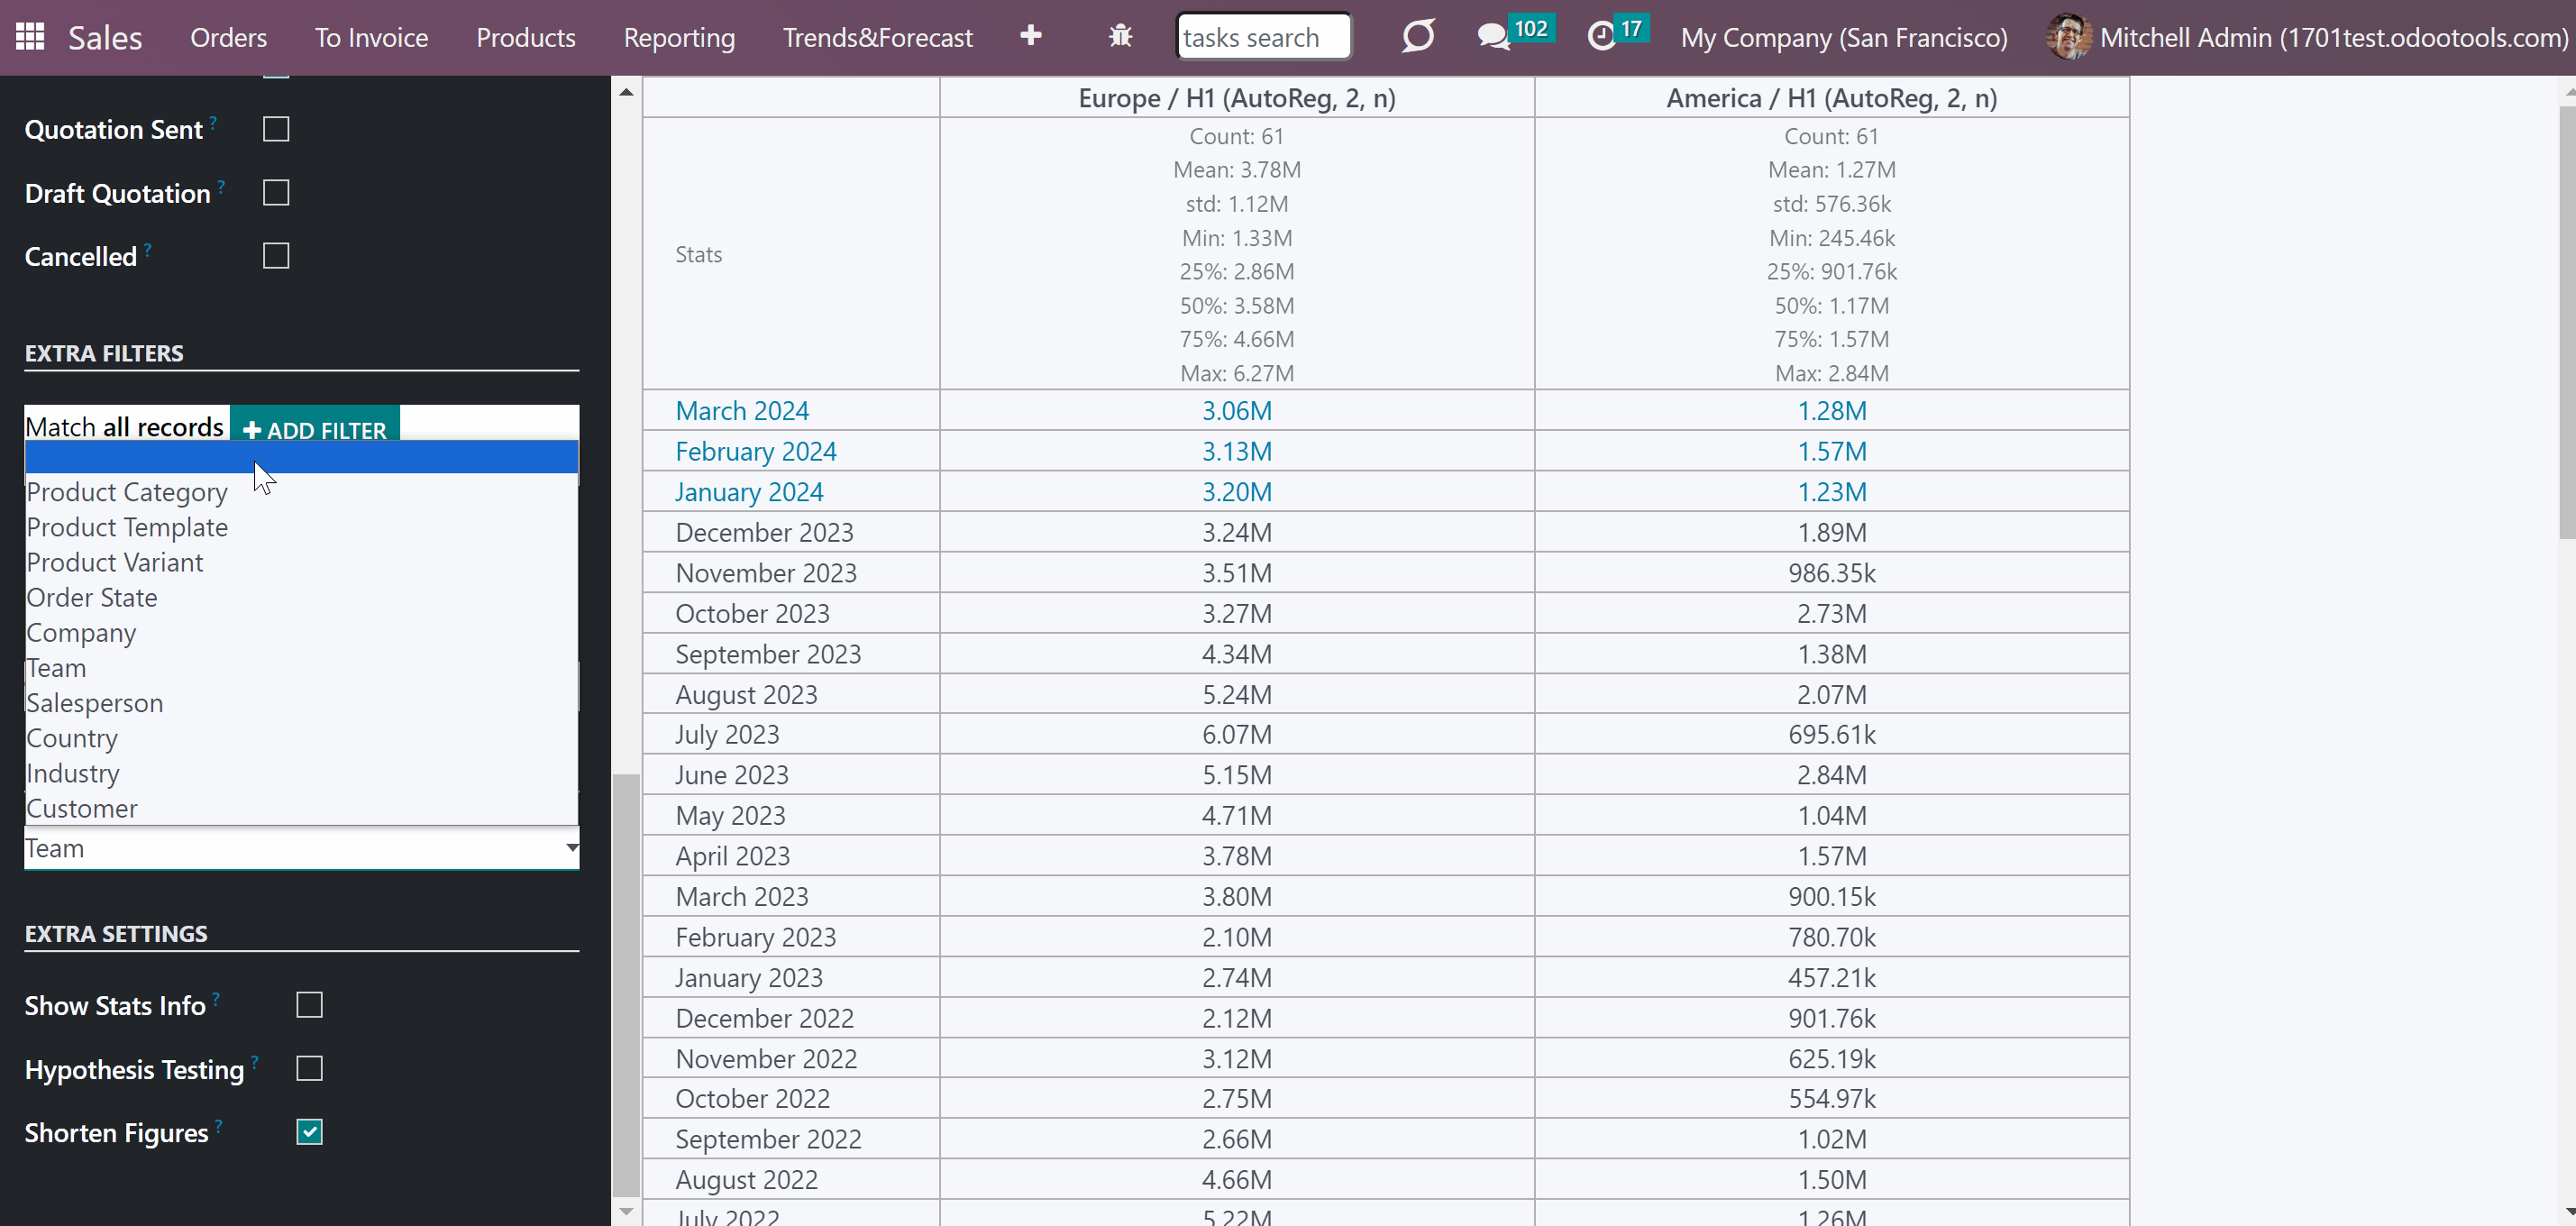
Task: Click the plus icon in top navbar
Action: pyautogui.click(x=1031, y=36)
